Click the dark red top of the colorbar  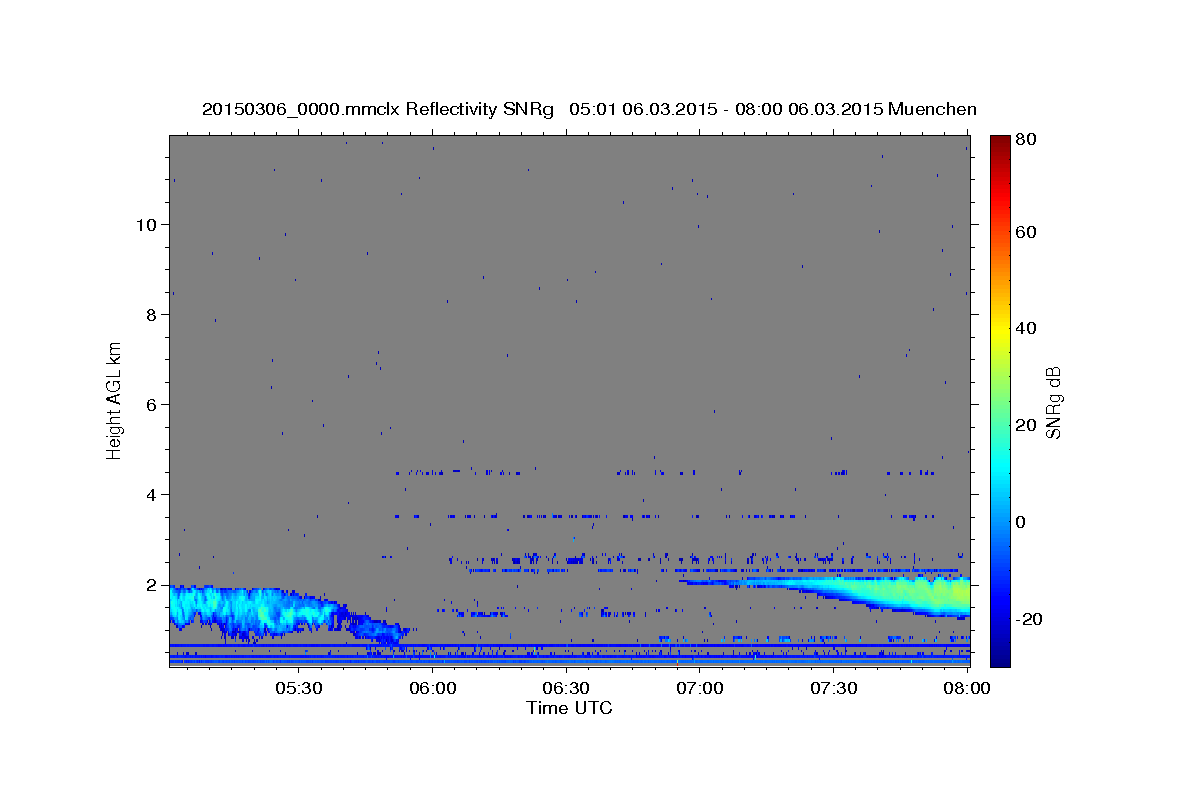click(x=999, y=143)
